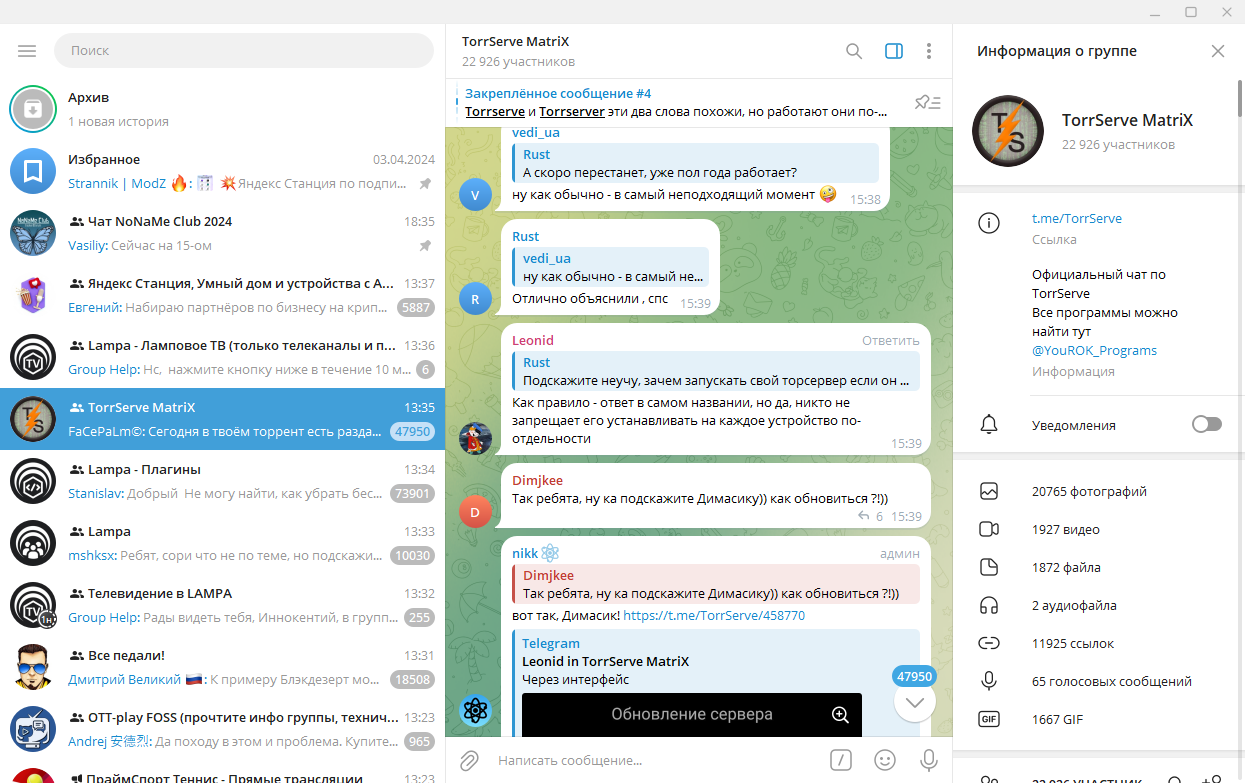
Task: Open the 1872 файла section
Action: pos(1098,567)
